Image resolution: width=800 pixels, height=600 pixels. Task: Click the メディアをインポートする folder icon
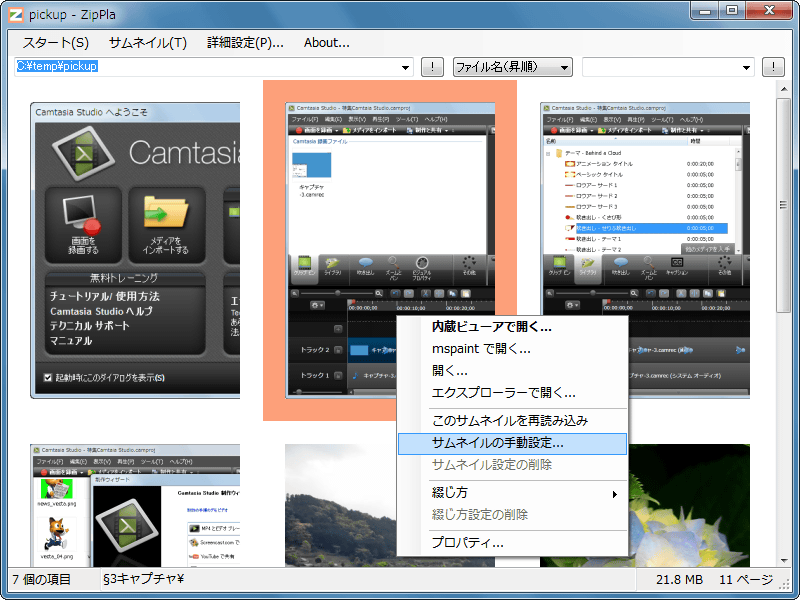166,224
